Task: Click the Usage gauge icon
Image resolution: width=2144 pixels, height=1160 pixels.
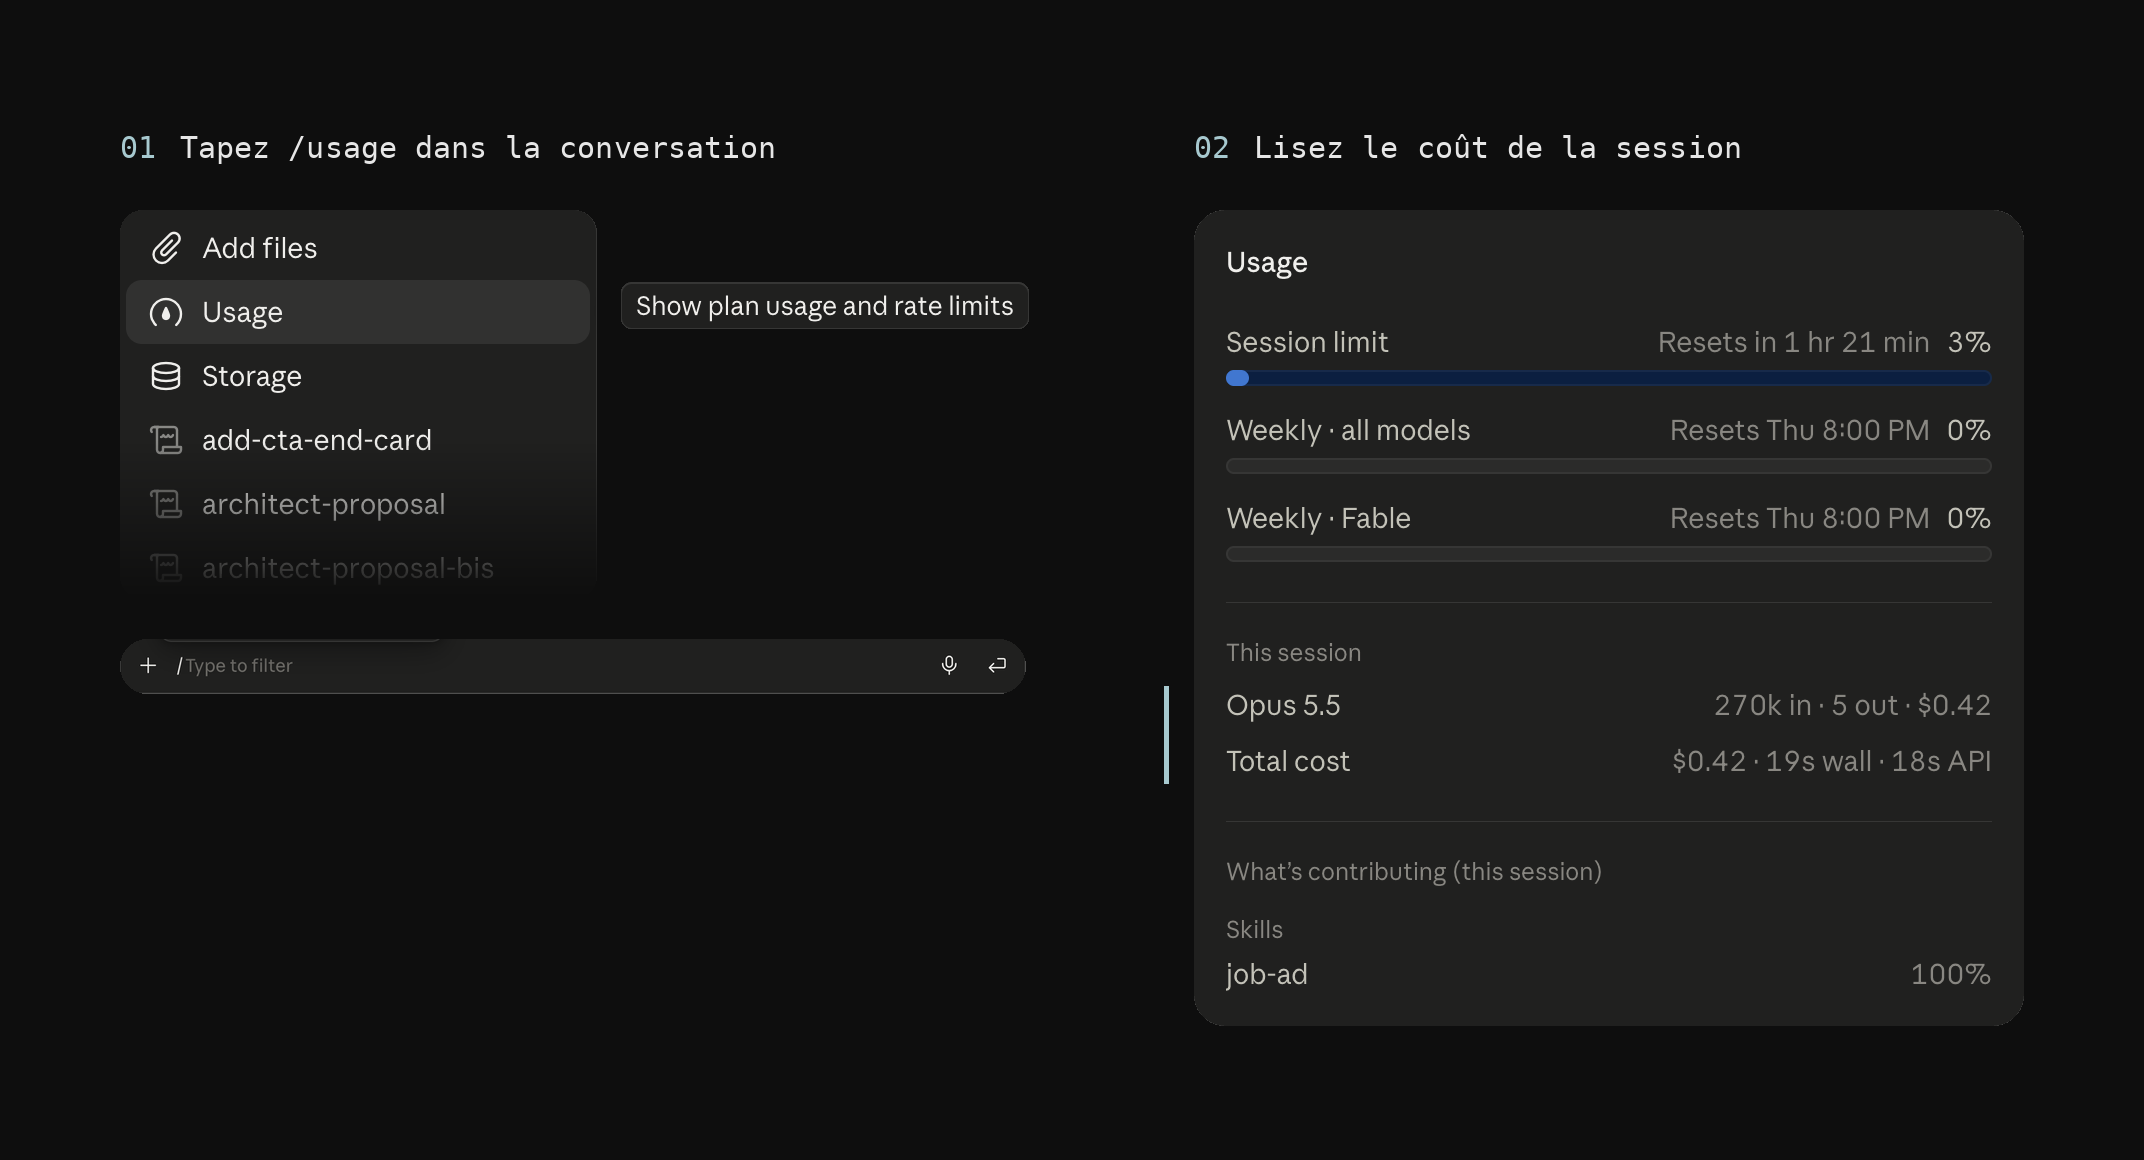Action: coord(166,312)
